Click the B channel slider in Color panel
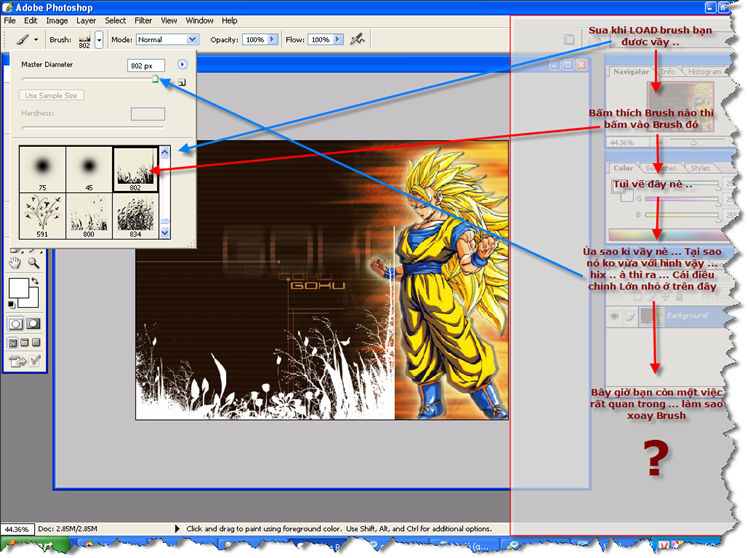Image resolution: width=747 pixels, height=558 pixels. tap(682, 215)
